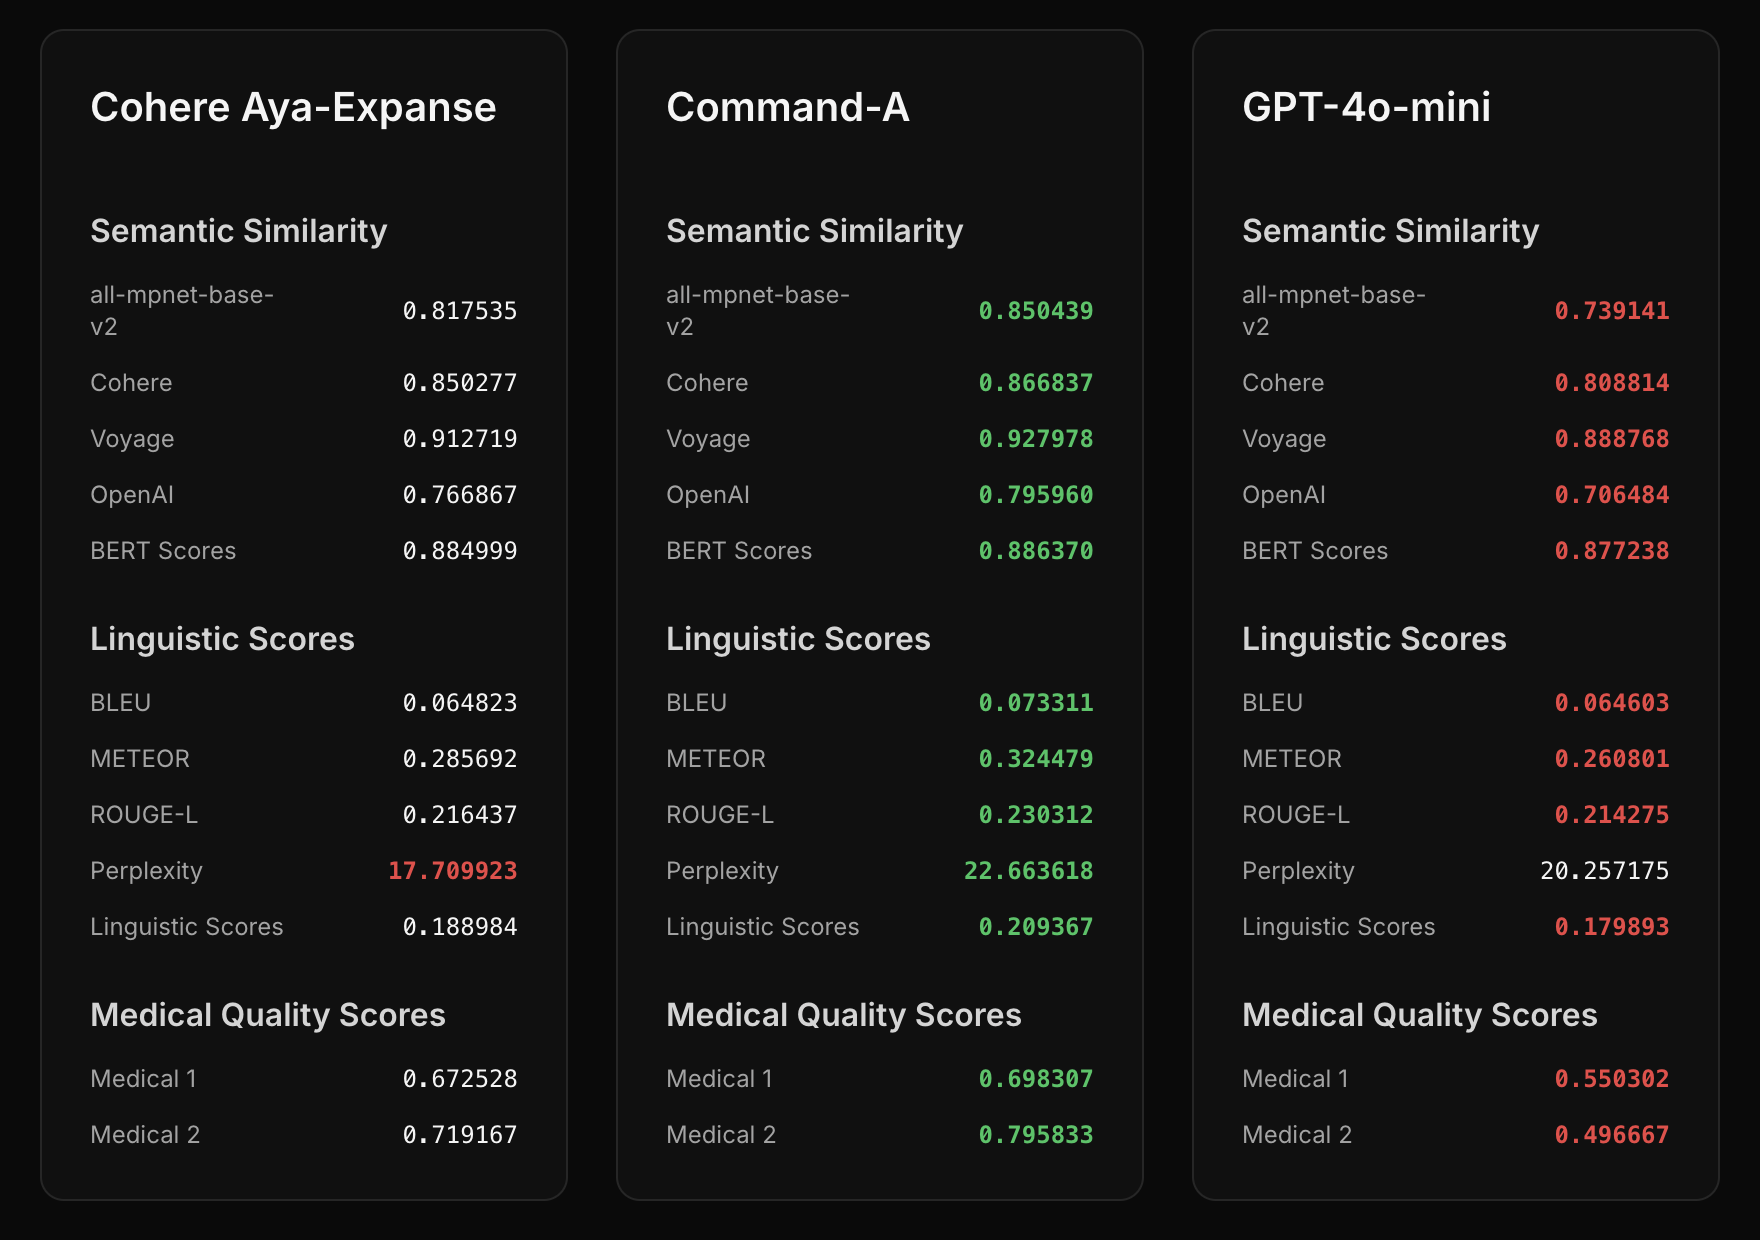
Task: Select Semantic Similarity heading in Command-A card
Action: [814, 231]
